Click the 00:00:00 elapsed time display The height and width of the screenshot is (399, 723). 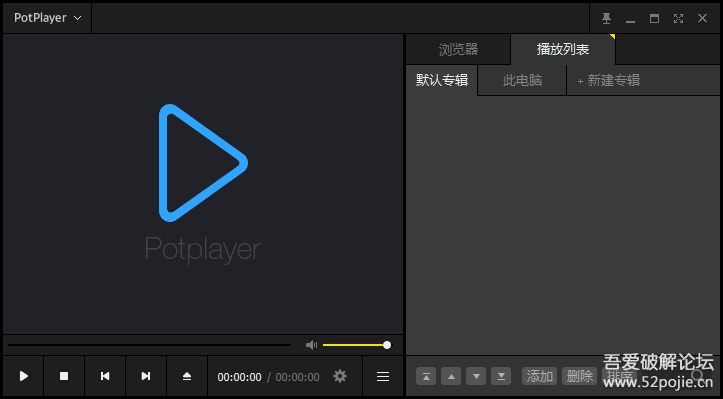point(239,377)
